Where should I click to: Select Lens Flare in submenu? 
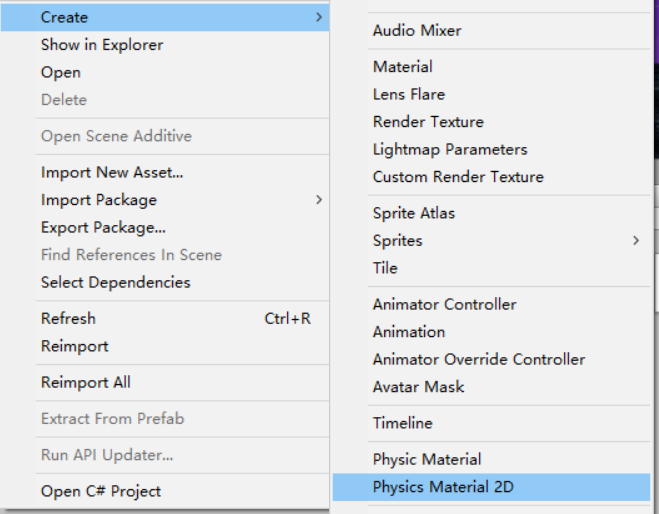pyautogui.click(x=409, y=95)
